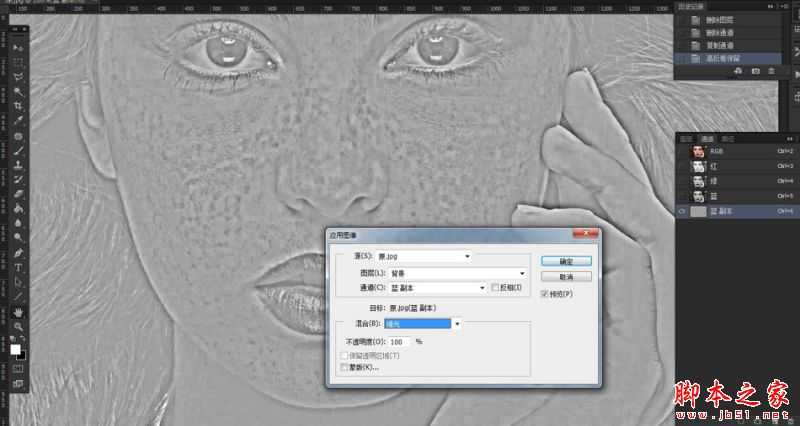
Task: Enable the 蒙版(K) mask checkbox
Action: (346, 367)
